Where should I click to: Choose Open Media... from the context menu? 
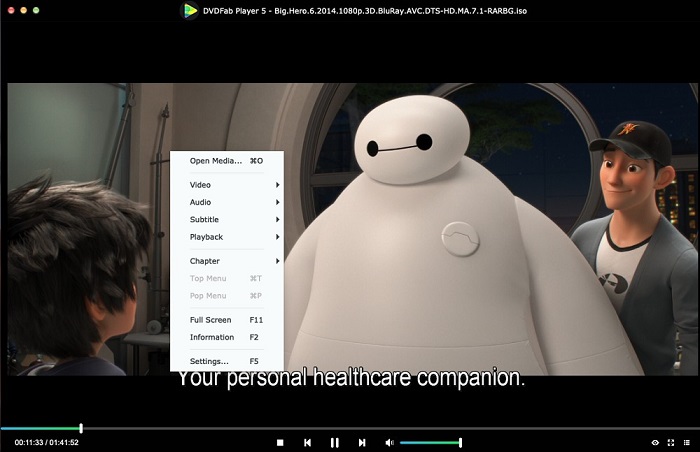coord(227,161)
